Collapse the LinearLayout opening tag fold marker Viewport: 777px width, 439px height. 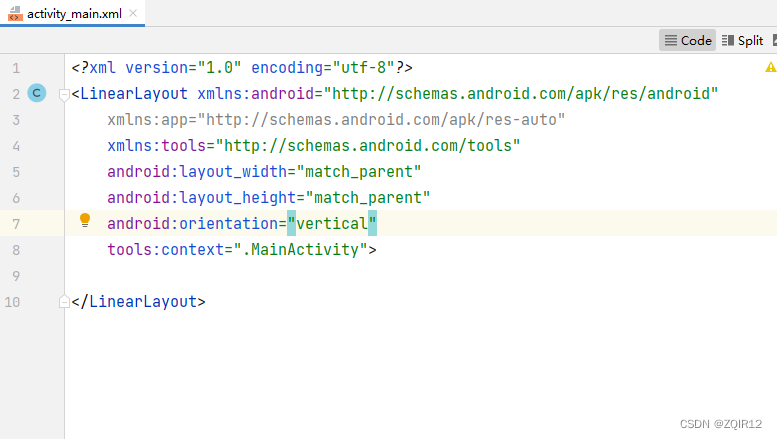tap(64, 94)
